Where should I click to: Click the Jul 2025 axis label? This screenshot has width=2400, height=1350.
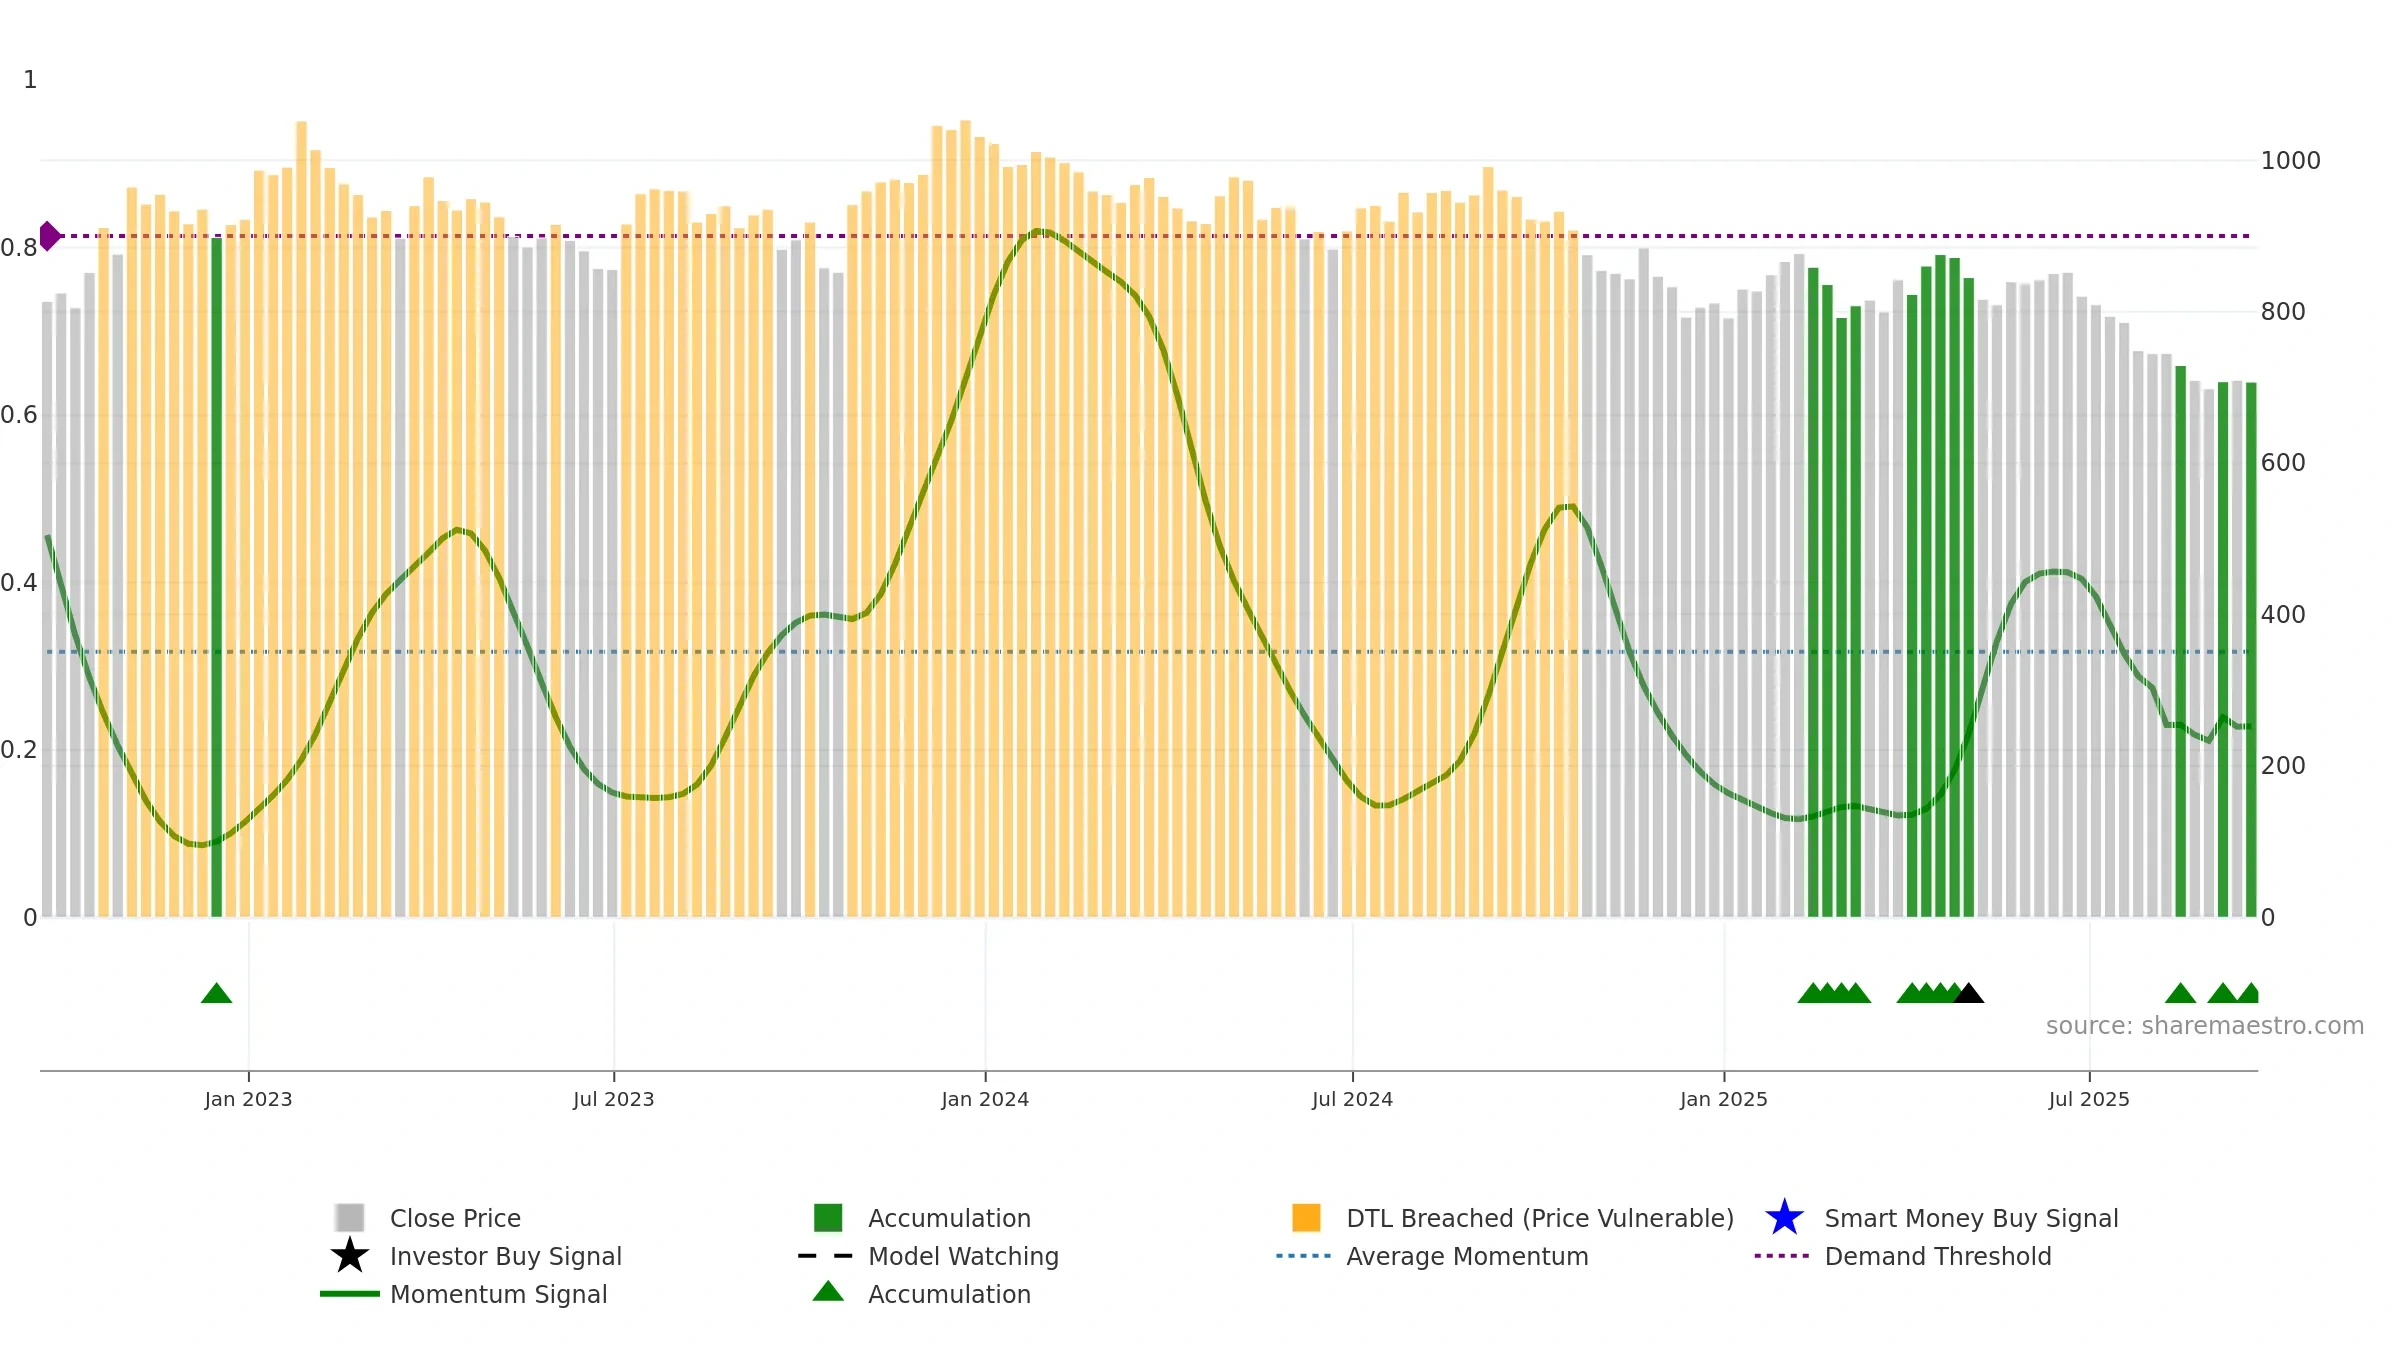(2089, 1099)
